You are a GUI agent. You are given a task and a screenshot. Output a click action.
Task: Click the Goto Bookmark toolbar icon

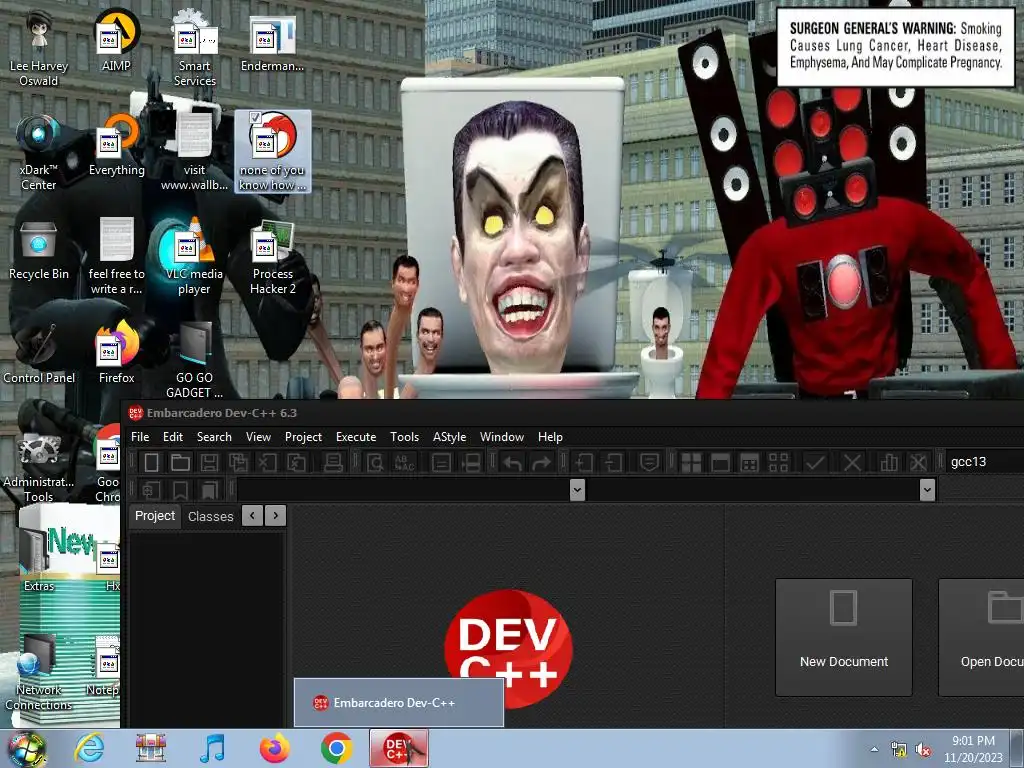[x=209, y=490]
